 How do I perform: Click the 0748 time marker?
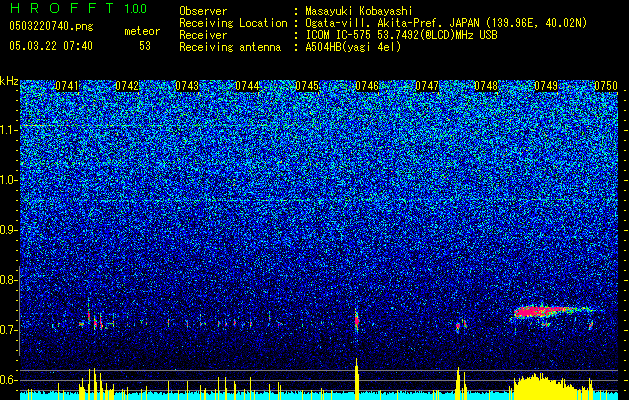(x=486, y=86)
